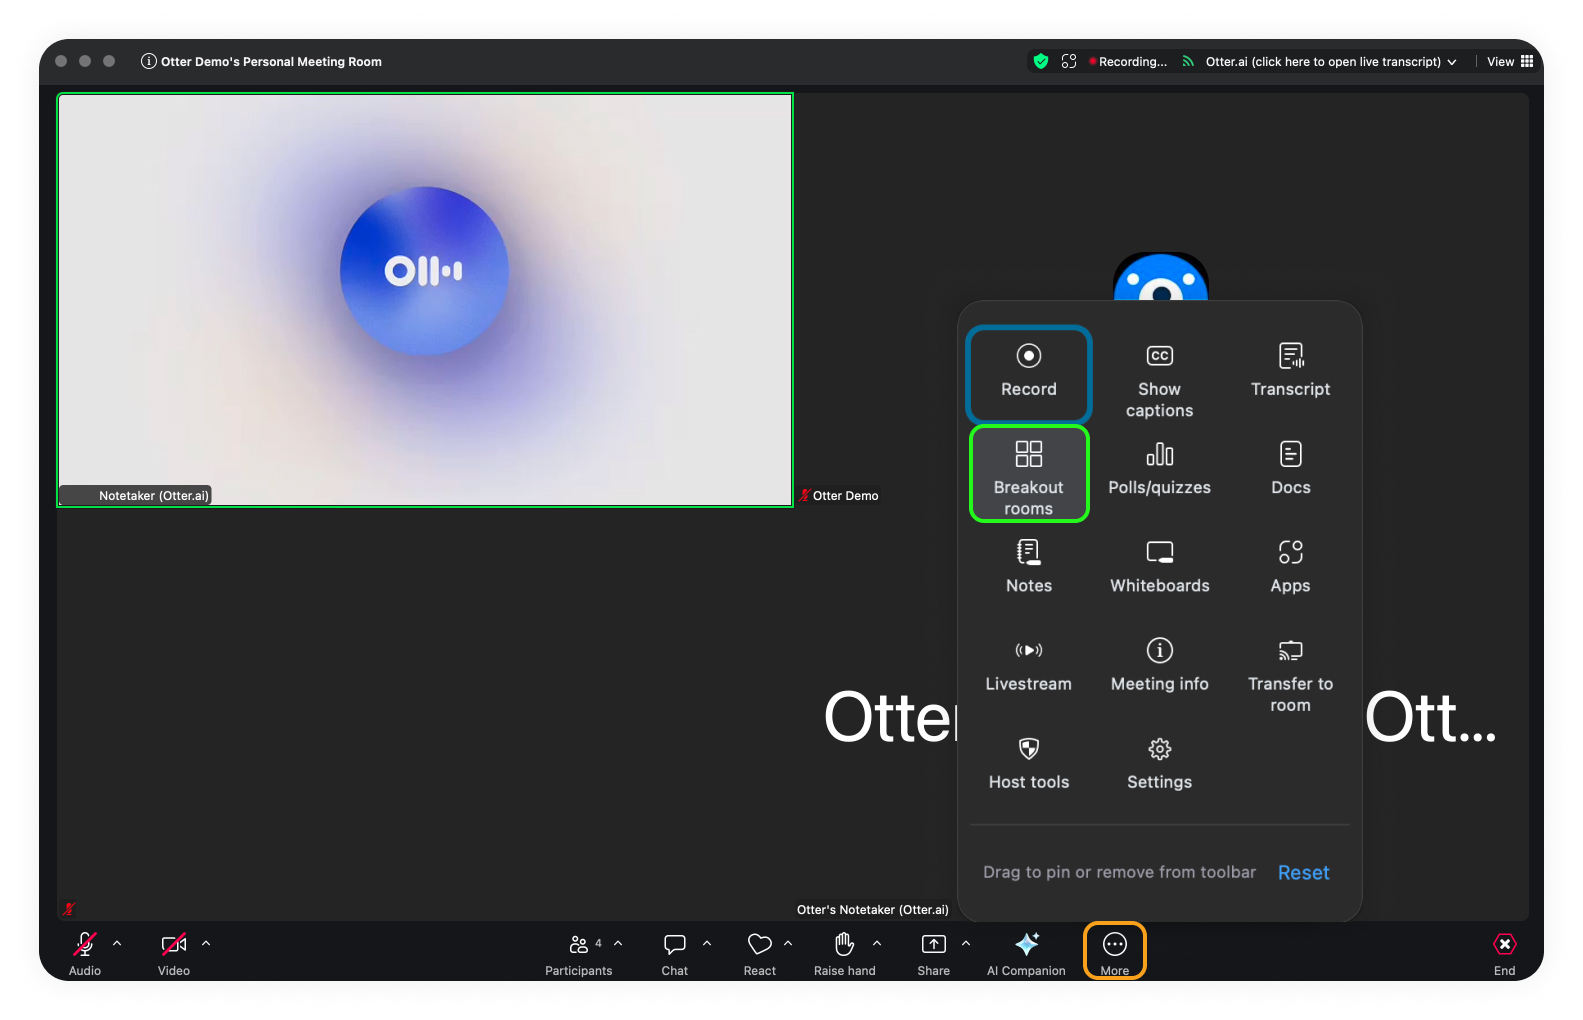Screen dimensions: 1583x1020
Task: Open the Apps option
Action: click(x=1290, y=568)
